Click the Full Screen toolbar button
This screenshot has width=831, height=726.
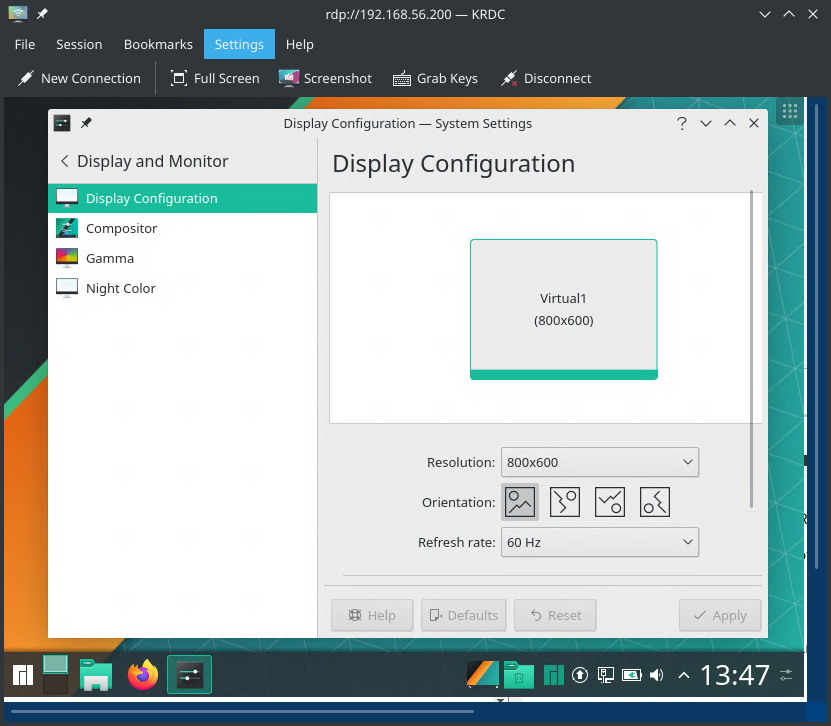[215, 78]
